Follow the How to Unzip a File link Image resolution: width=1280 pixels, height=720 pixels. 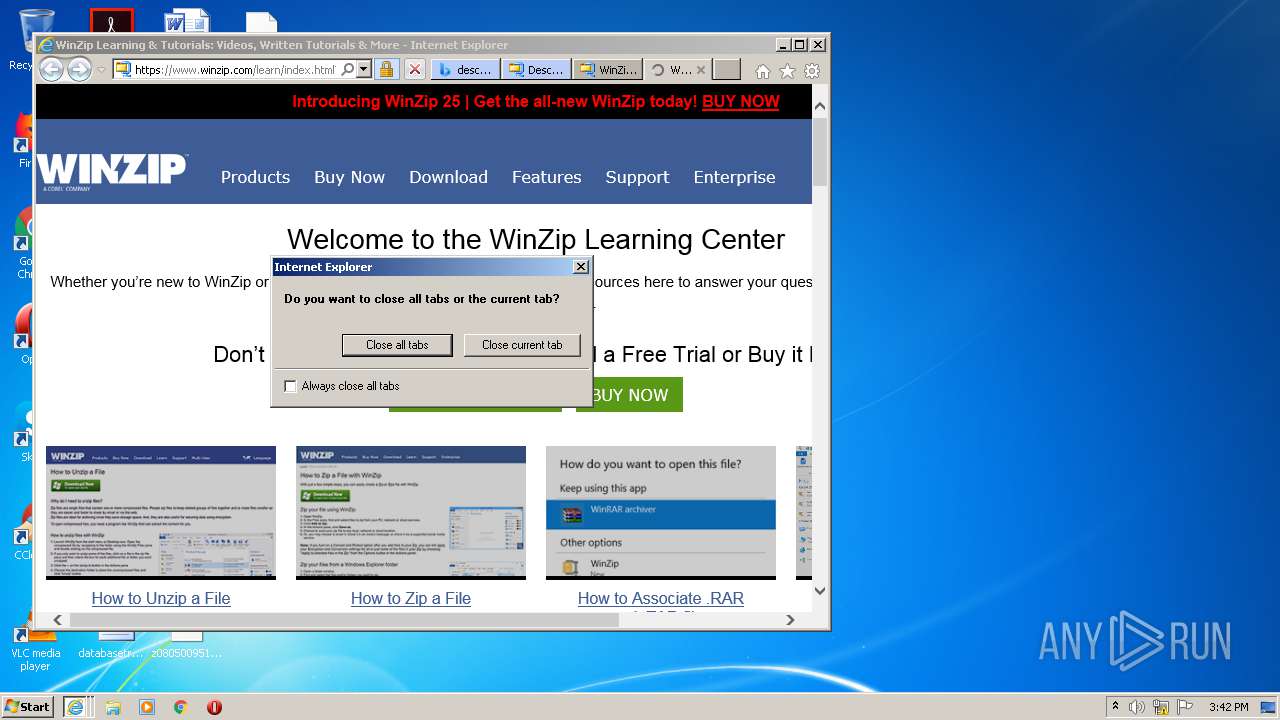[161, 598]
